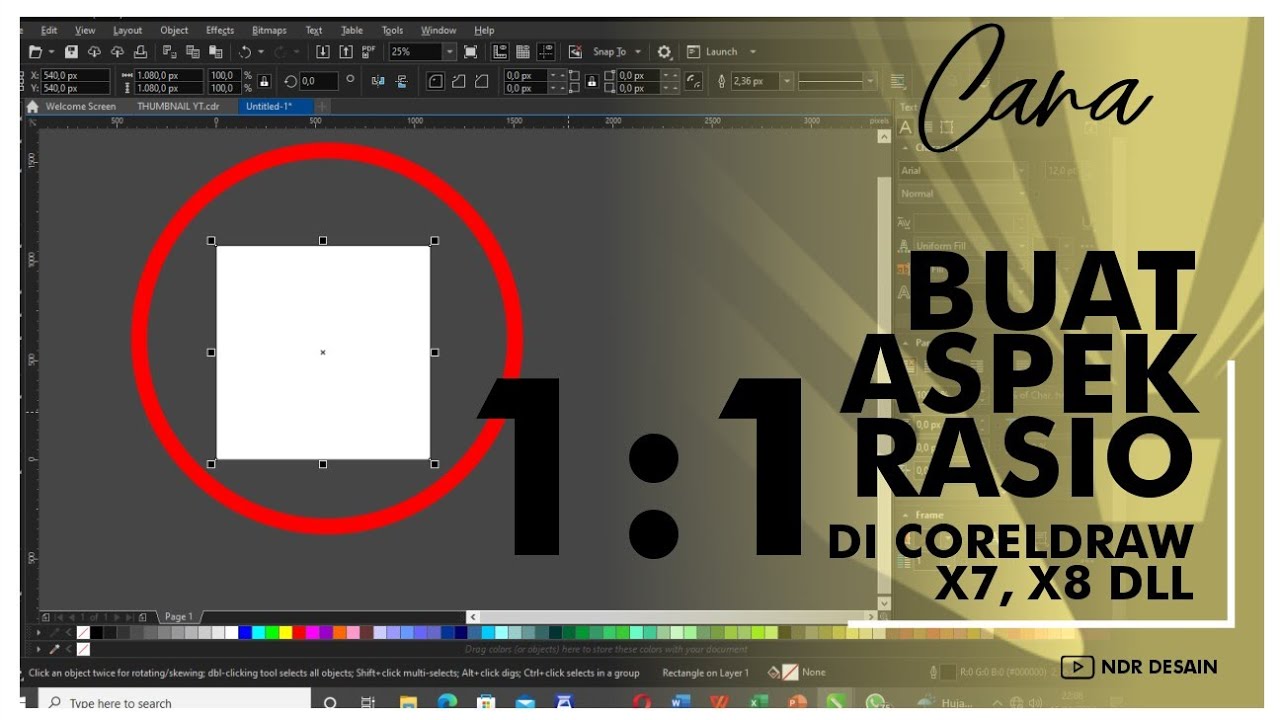
Task: Select Round corner style icon
Action: (435, 81)
